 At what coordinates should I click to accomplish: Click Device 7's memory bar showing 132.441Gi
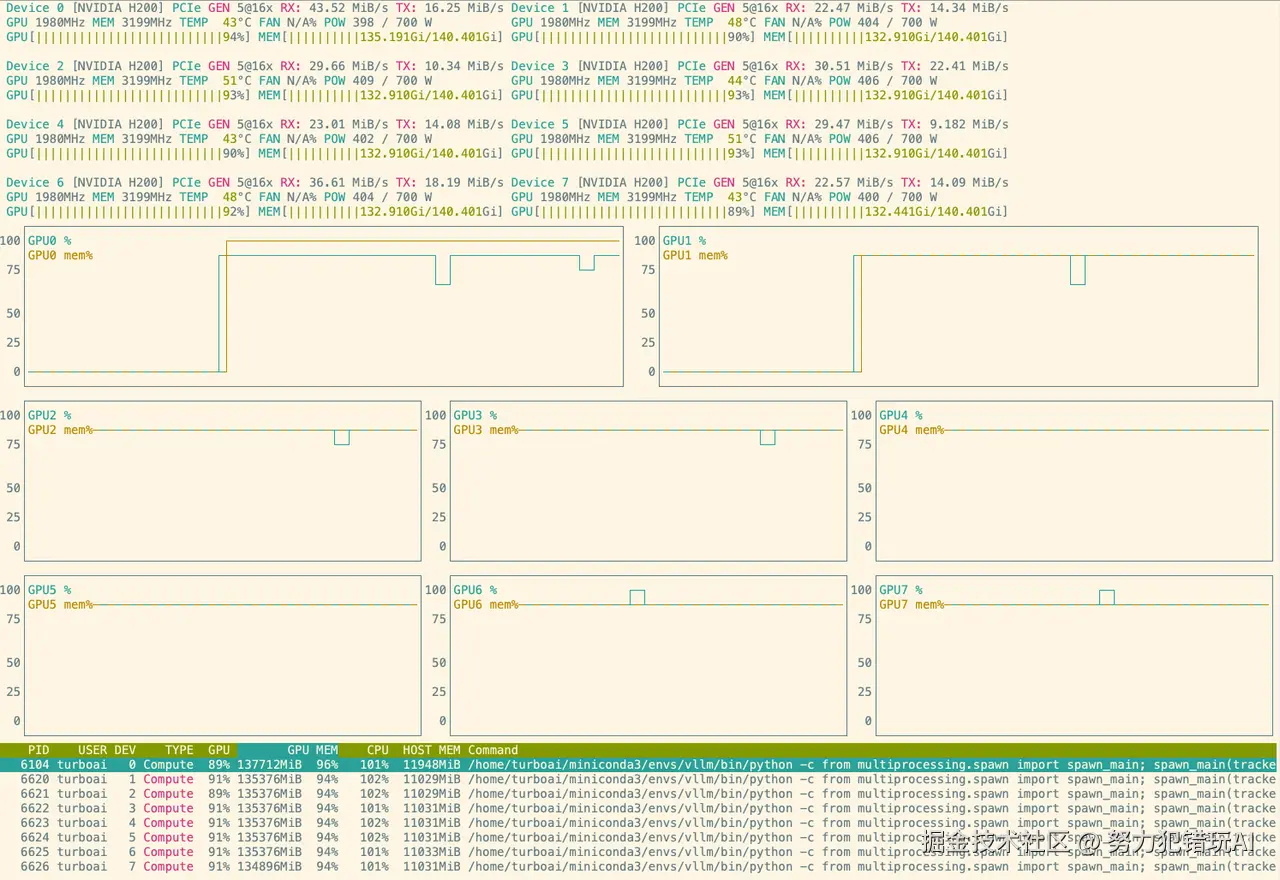click(885, 211)
